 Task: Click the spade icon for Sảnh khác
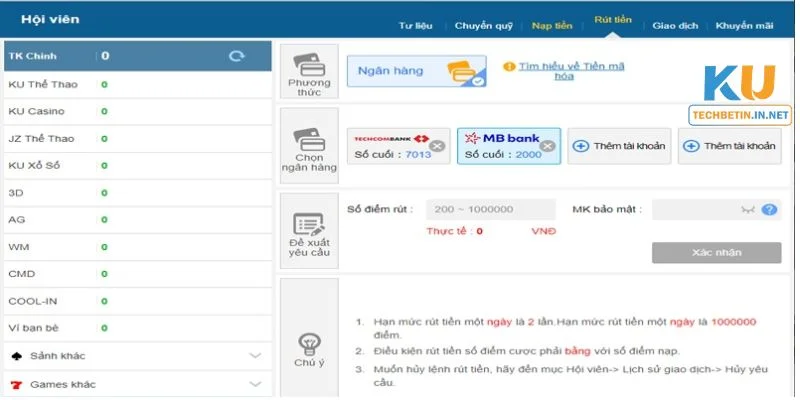click(x=17, y=356)
